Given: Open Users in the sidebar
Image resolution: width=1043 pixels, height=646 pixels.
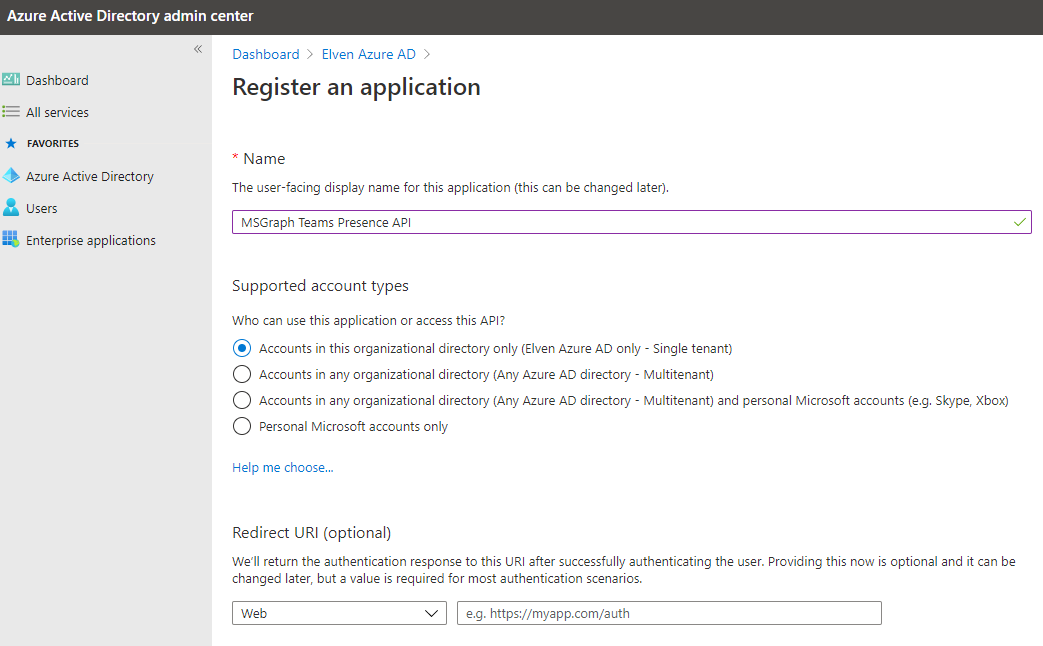Looking at the screenshot, I should coord(41,208).
